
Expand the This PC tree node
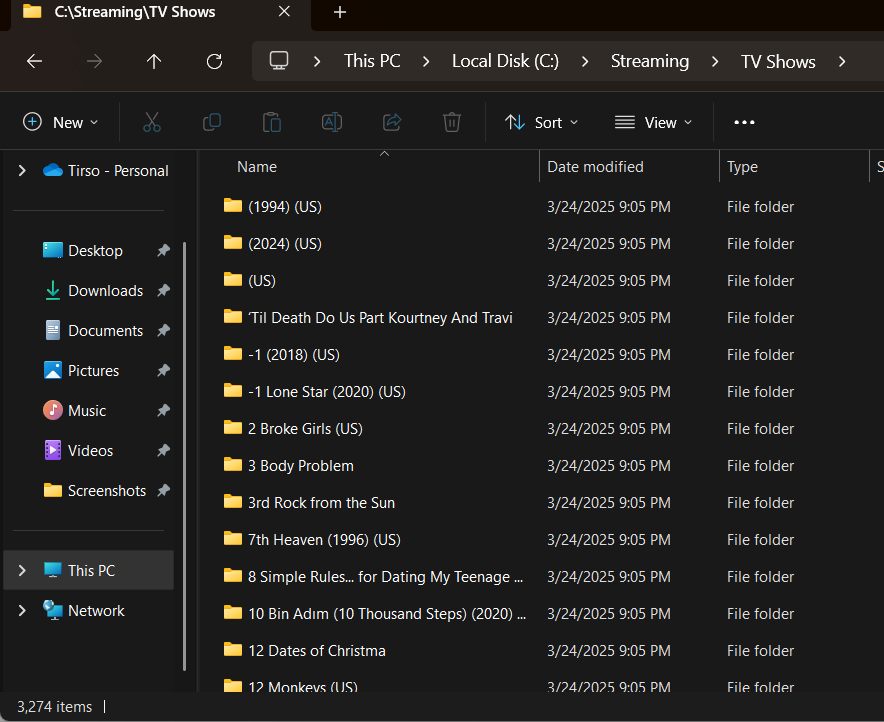coord(22,570)
